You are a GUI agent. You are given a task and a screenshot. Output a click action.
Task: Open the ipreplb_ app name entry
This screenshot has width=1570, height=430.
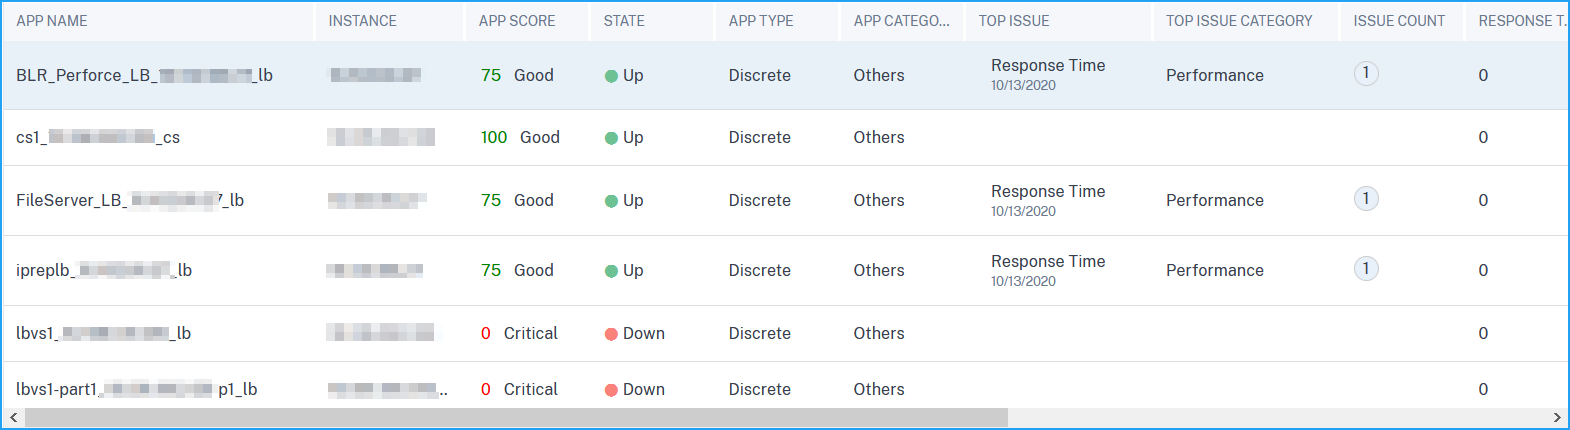104,270
